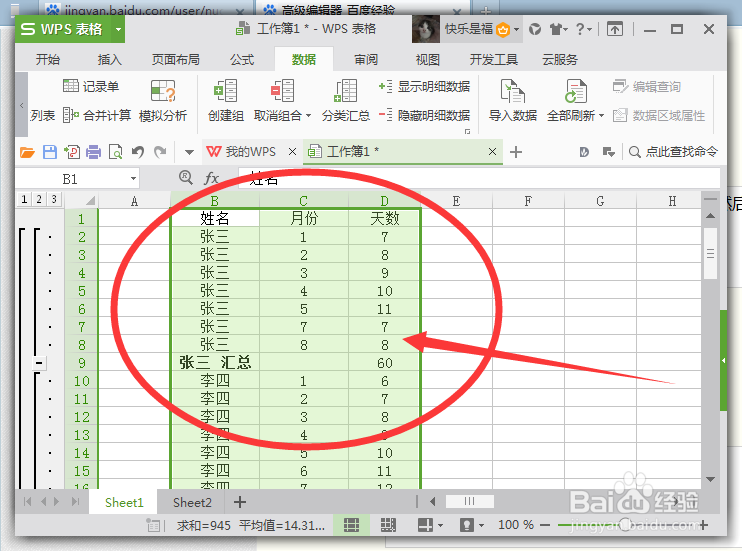Open the WPS 表格 application menu arrow

coord(118,29)
